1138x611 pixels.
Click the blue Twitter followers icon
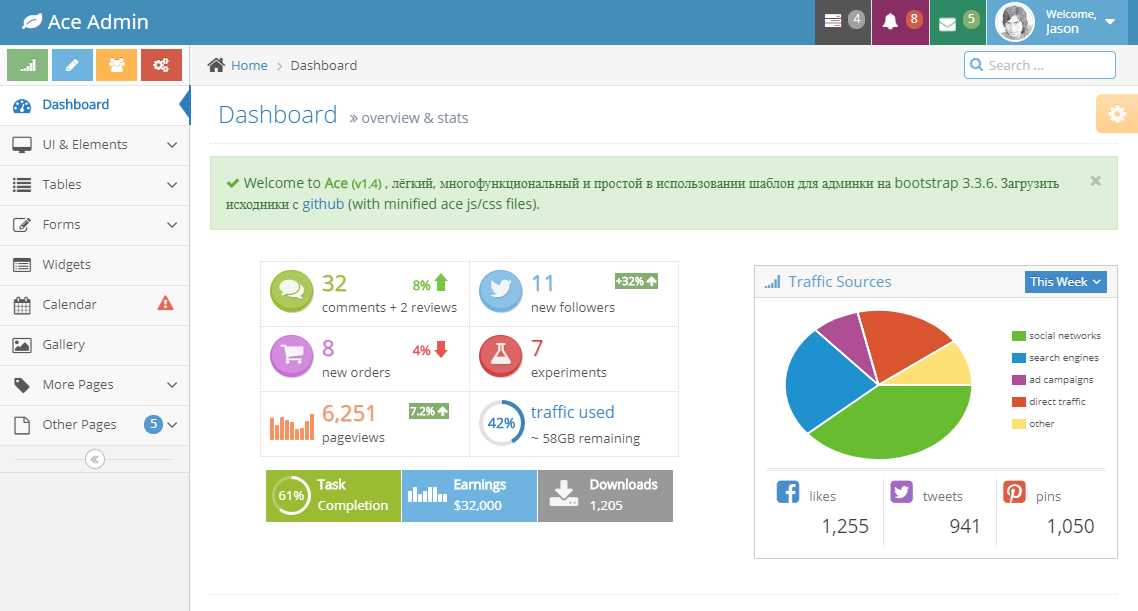click(x=500, y=290)
